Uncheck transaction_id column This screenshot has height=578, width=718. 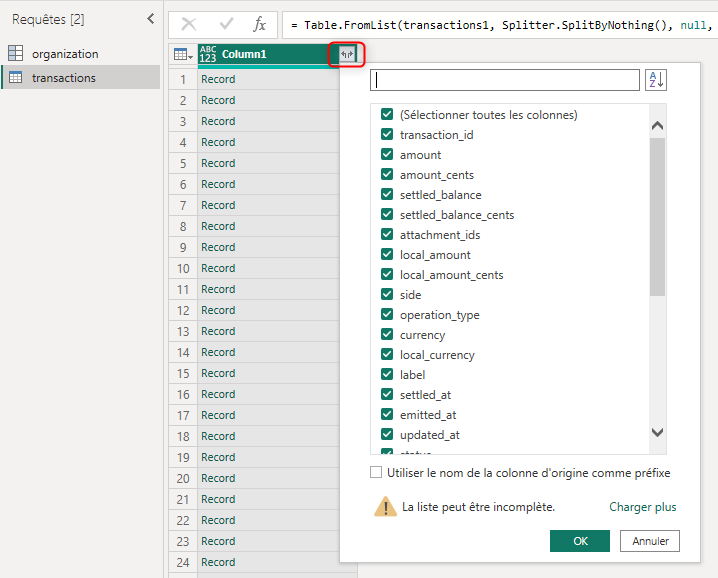387,134
